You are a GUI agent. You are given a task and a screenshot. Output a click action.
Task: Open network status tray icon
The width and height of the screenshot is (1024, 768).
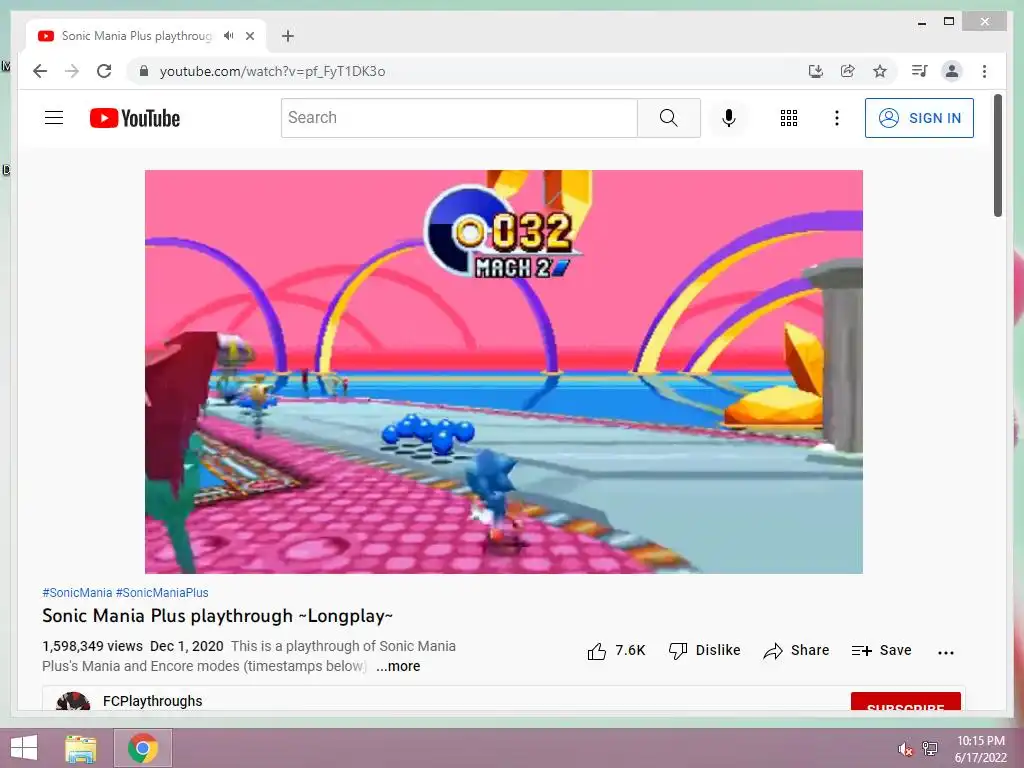930,748
